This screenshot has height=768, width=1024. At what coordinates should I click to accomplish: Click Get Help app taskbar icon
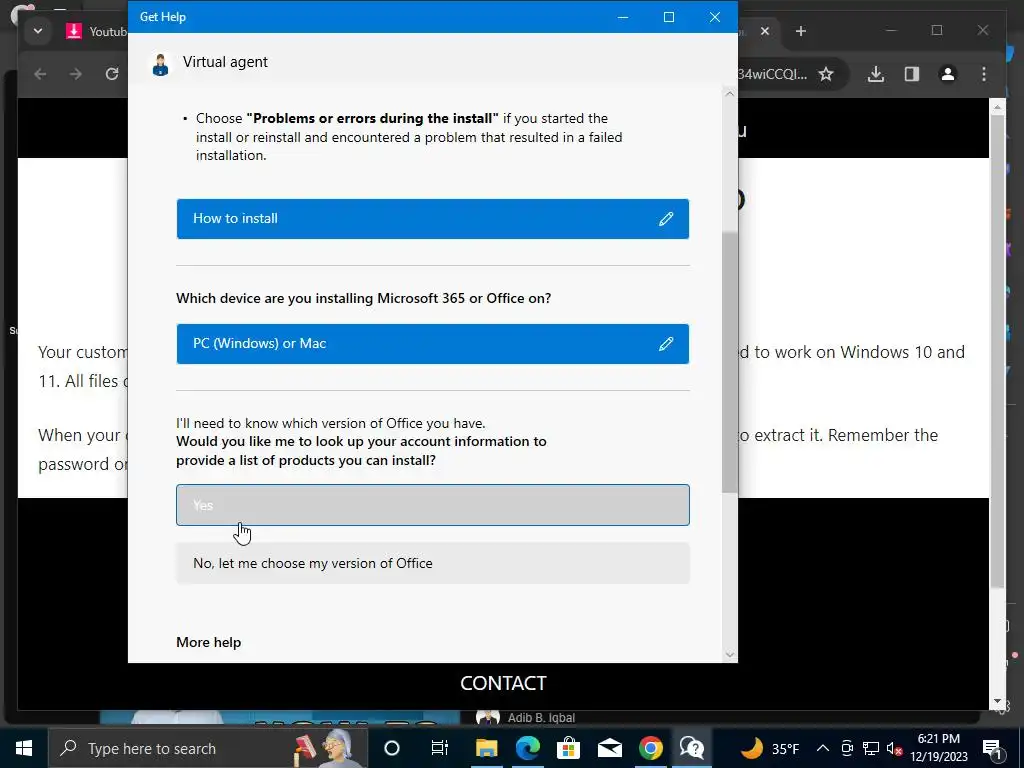pyautogui.click(x=692, y=748)
